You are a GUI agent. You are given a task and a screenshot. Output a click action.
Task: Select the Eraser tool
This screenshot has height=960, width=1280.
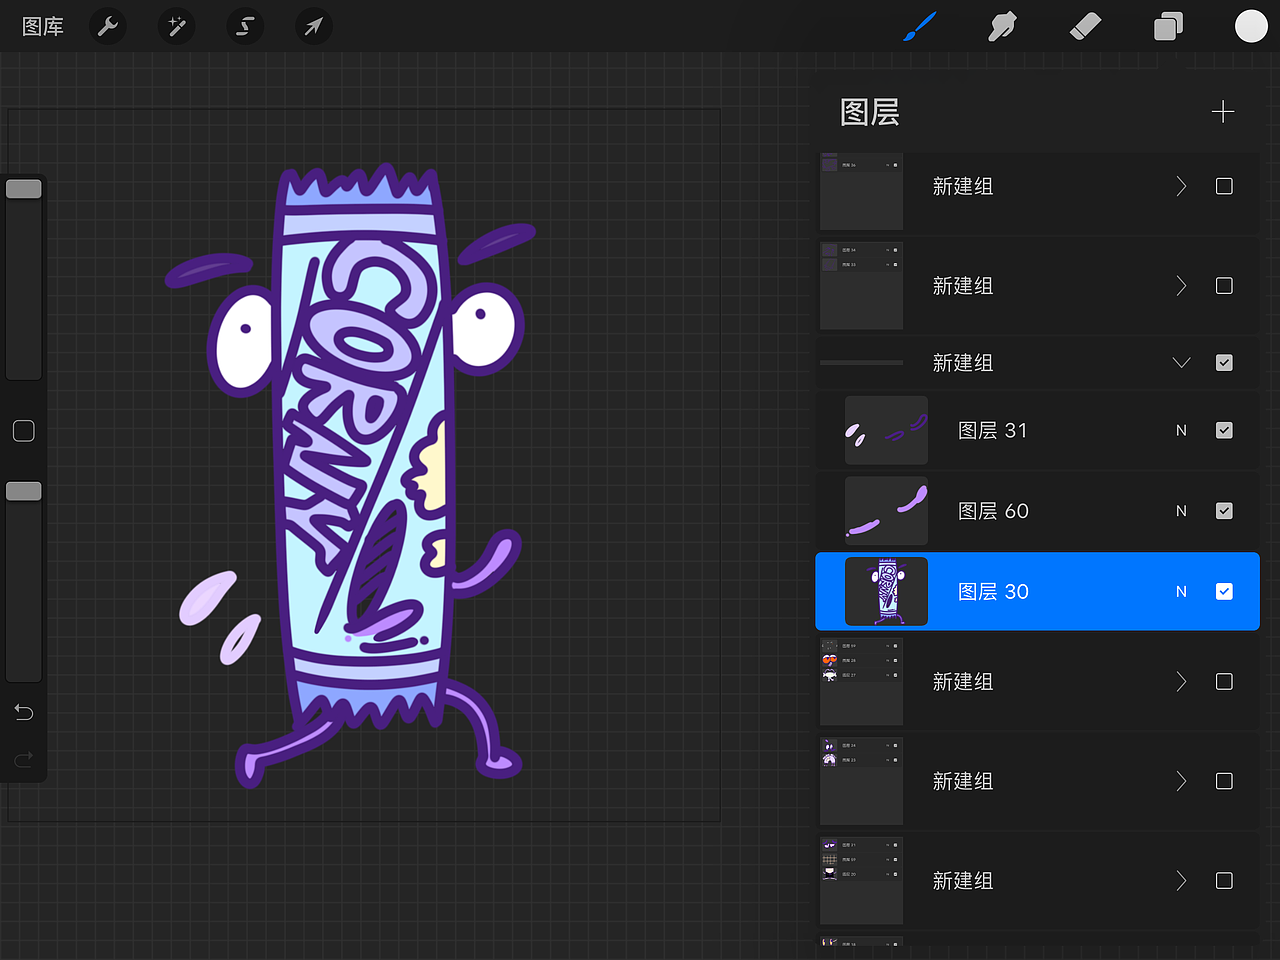click(x=1085, y=26)
